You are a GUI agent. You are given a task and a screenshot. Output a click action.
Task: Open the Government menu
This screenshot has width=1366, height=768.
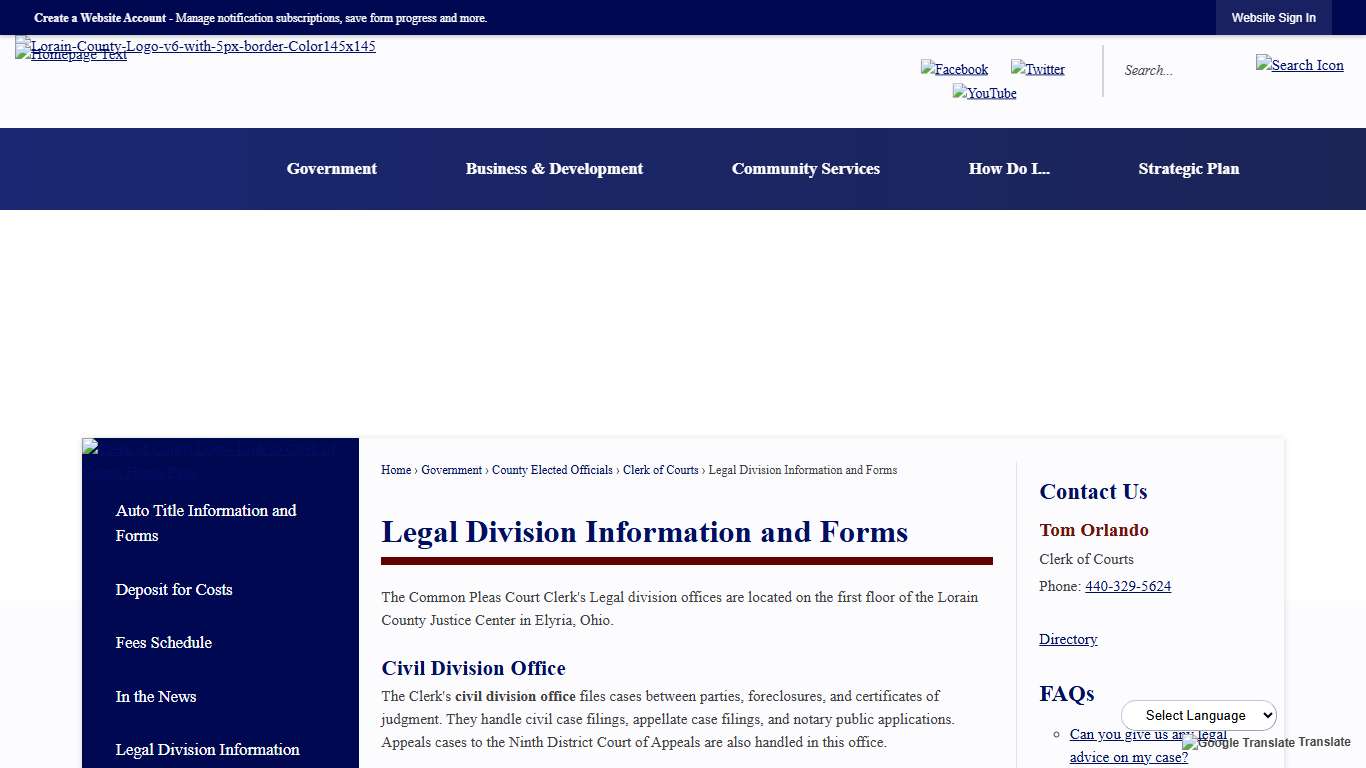pyautogui.click(x=331, y=169)
